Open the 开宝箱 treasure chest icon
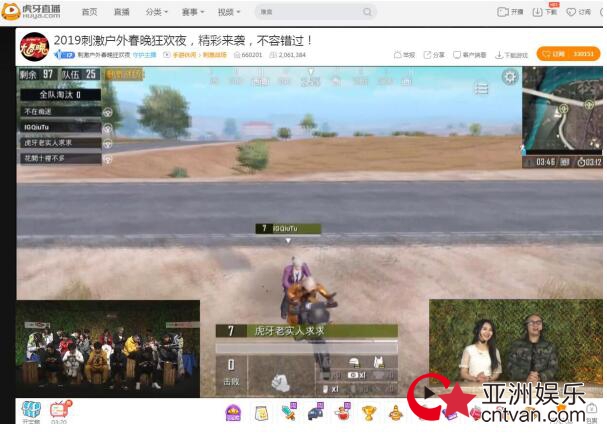 pyautogui.click(x=31, y=412)
